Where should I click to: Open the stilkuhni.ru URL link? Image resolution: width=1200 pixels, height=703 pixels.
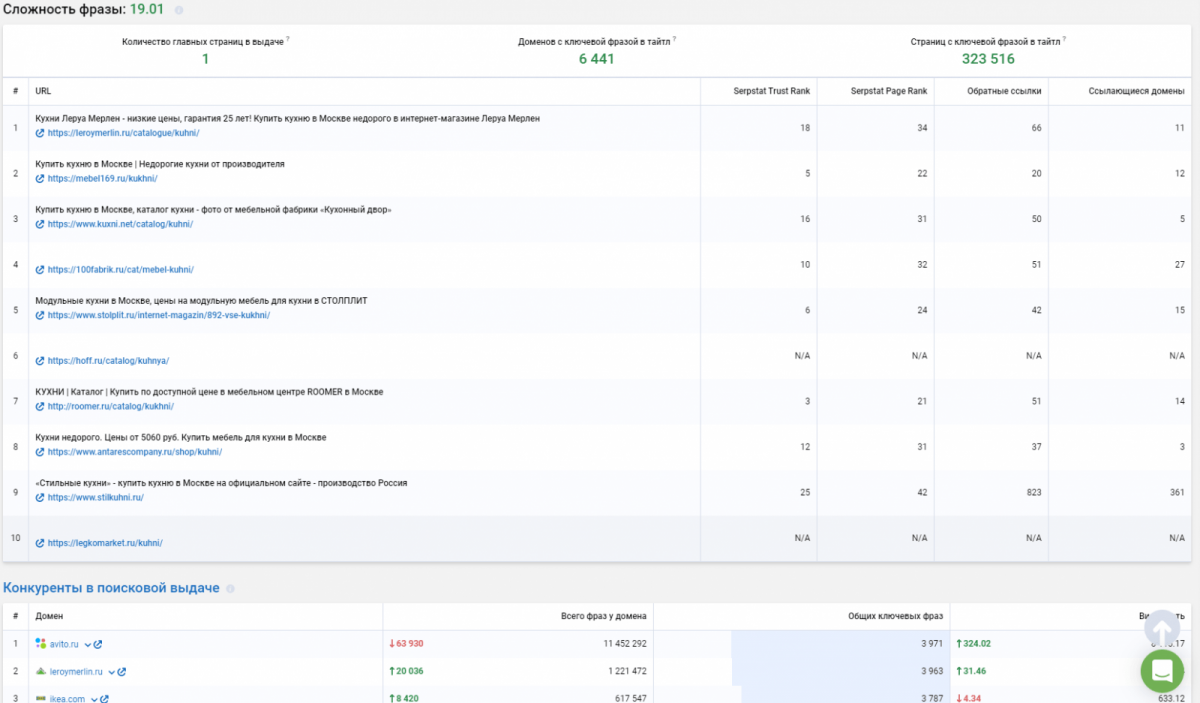(95, 497)
